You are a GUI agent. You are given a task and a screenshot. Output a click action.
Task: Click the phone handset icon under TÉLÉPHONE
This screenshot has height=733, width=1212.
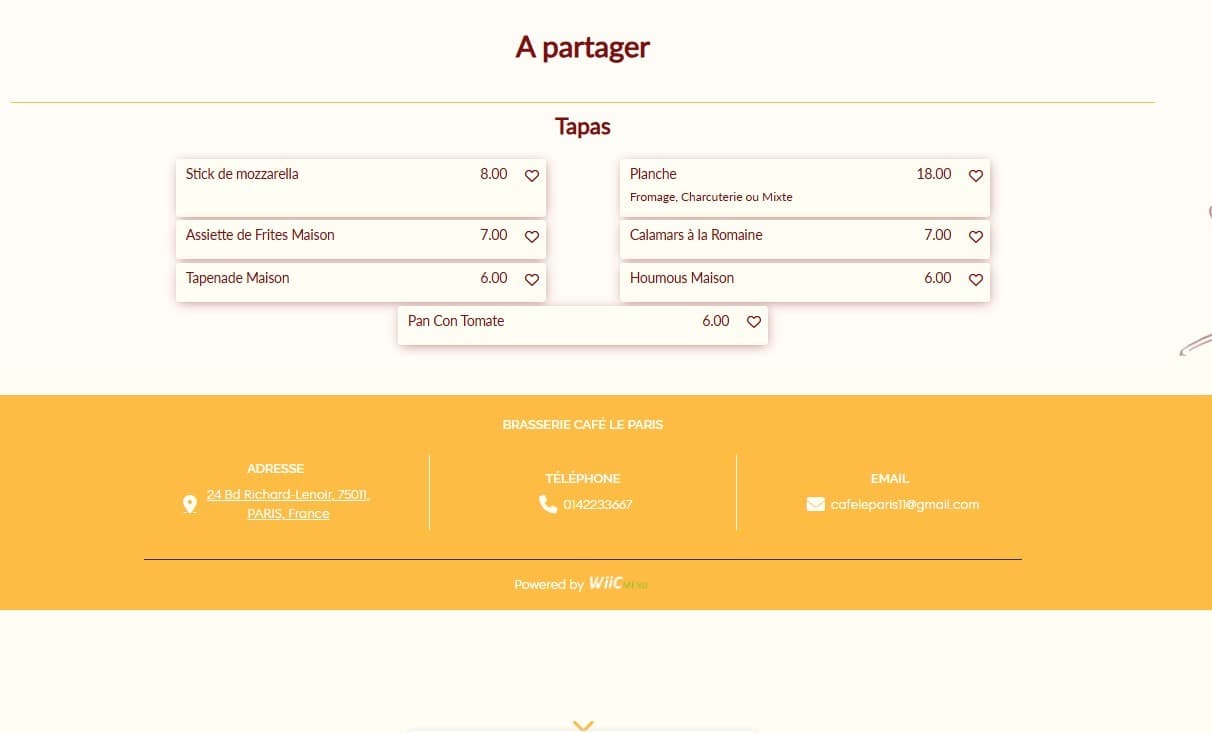coord(548,504)
